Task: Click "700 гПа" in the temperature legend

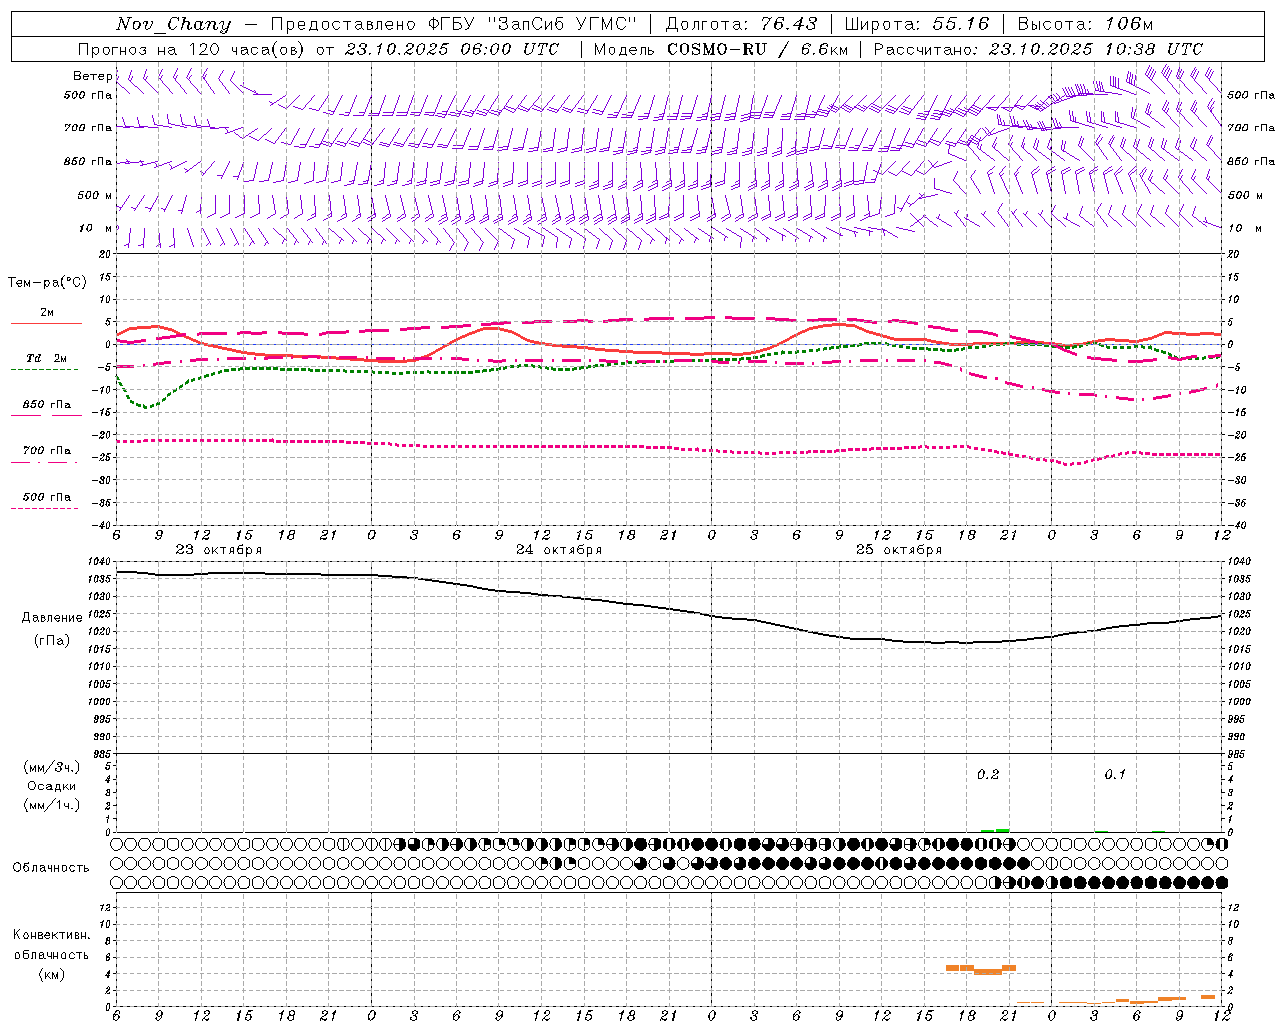Action: pyautogui.click(x=47, y=451)
